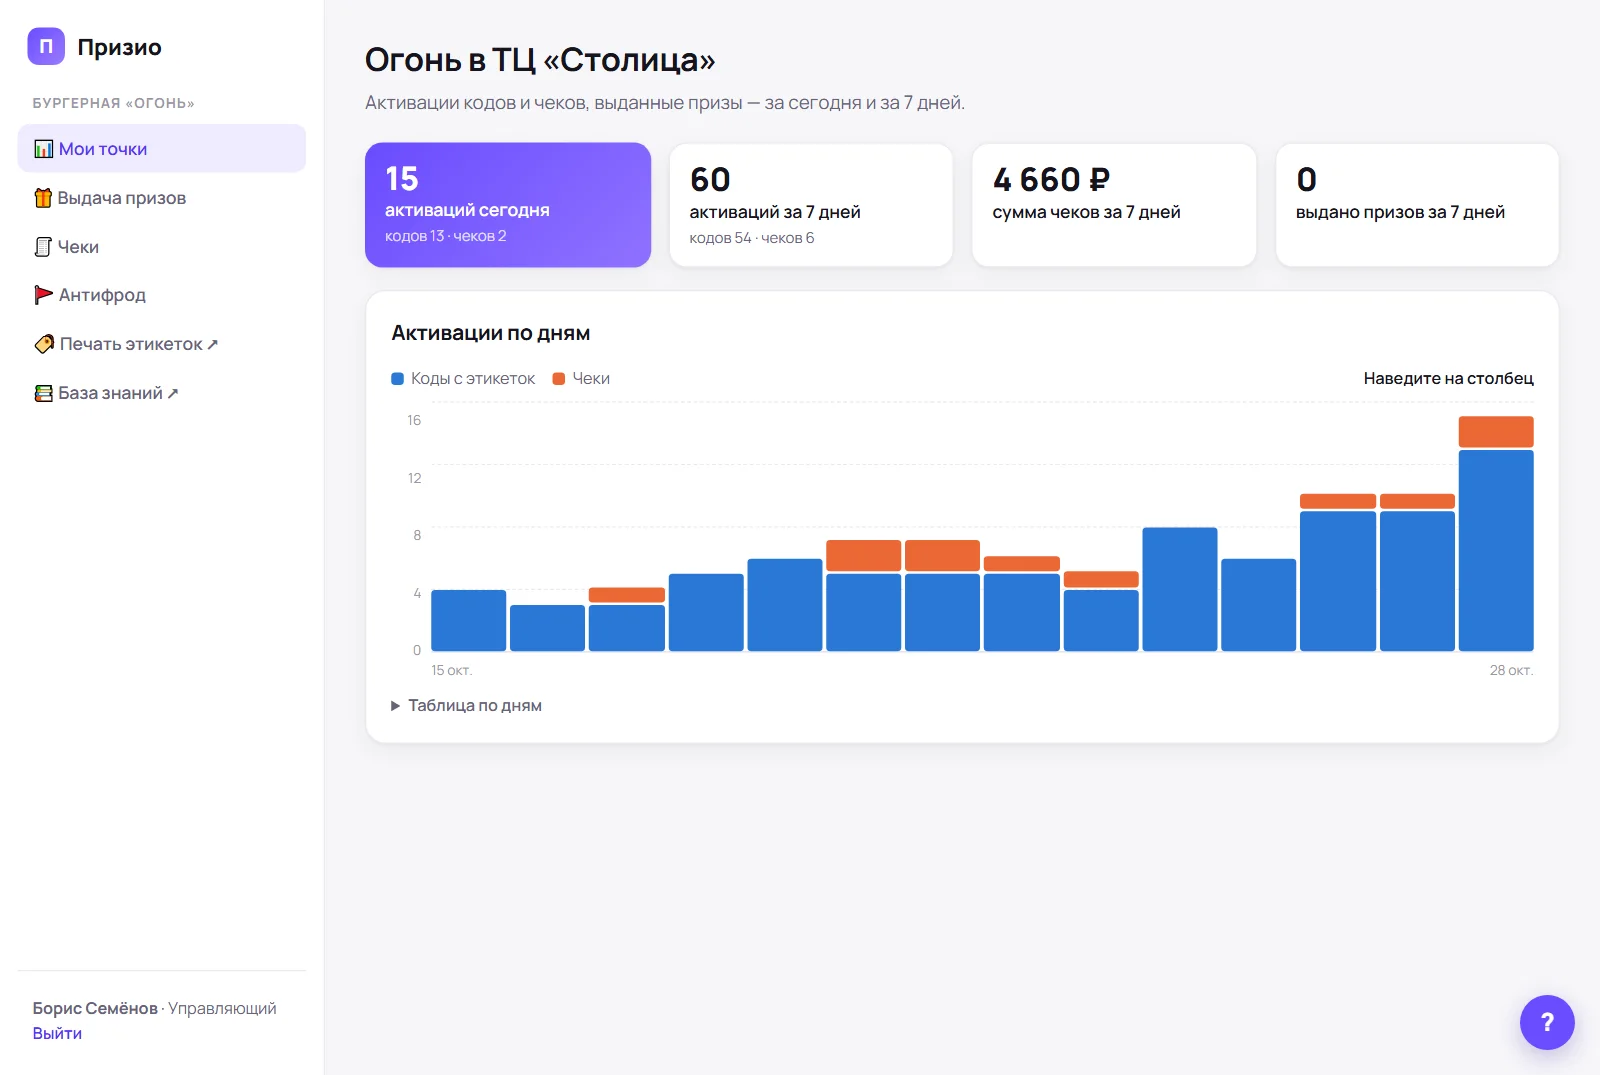Open help with the question mark button
Screen dimensions: 1600x1075
point(1547,1022)
